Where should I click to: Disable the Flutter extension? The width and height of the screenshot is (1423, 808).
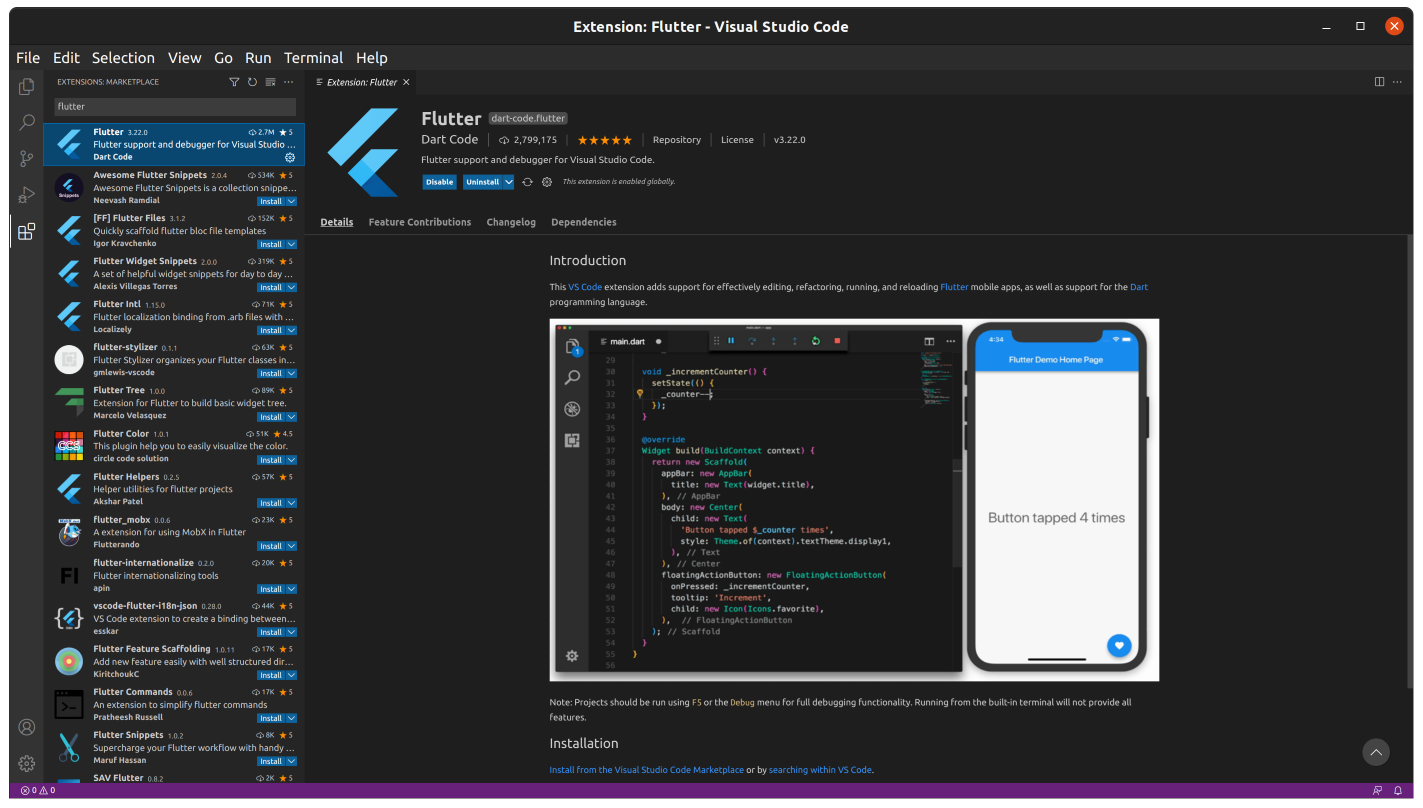click(x=439, y=182)
